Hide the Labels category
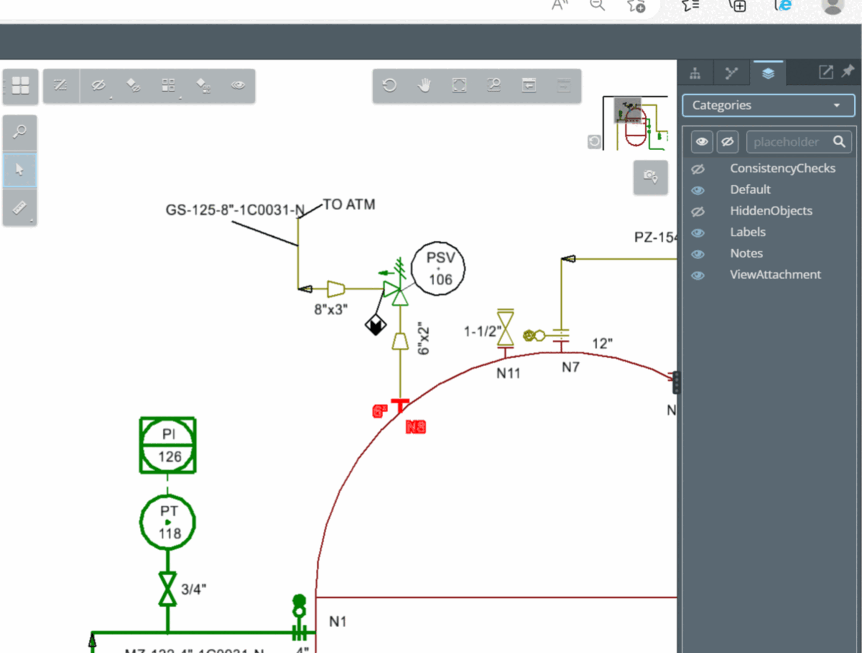The height and width of the screenshot is (653, 862). [698, 233]
